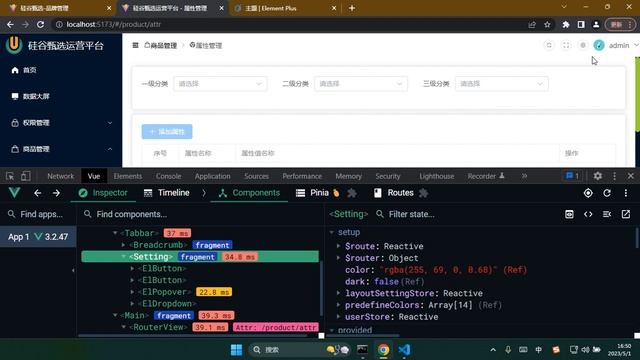
Task: Open the 三级分类 select dropdown
Action: coord(502,84)
